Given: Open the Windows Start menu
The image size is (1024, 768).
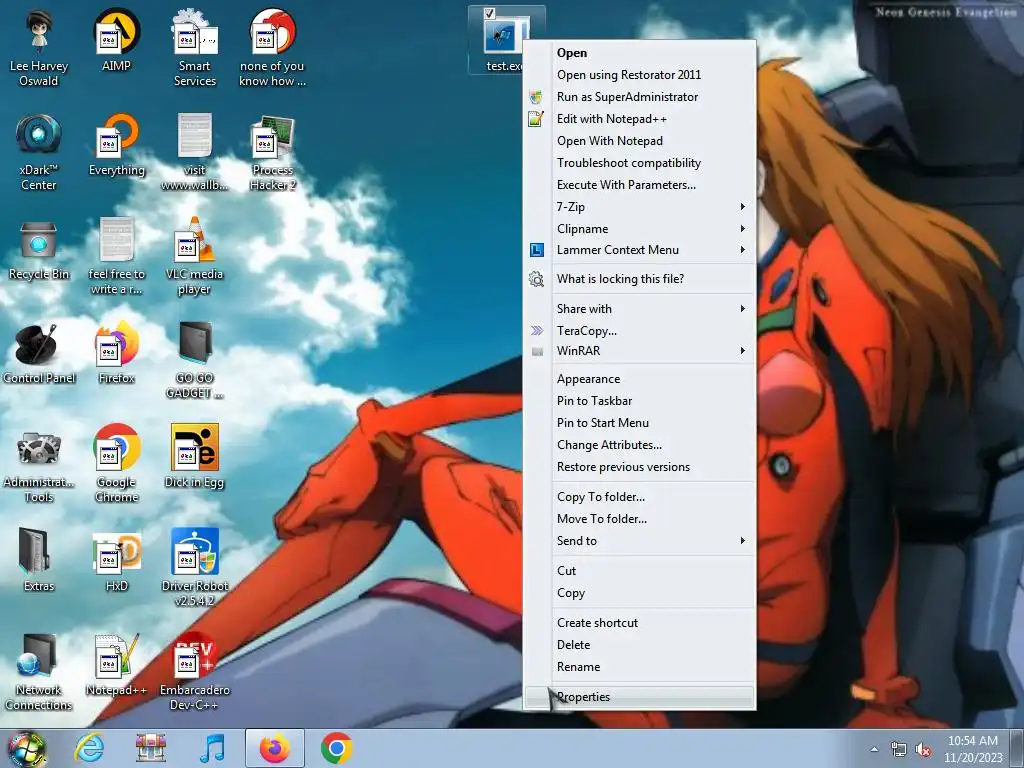Looking at the screenshot, I should 26,748.
